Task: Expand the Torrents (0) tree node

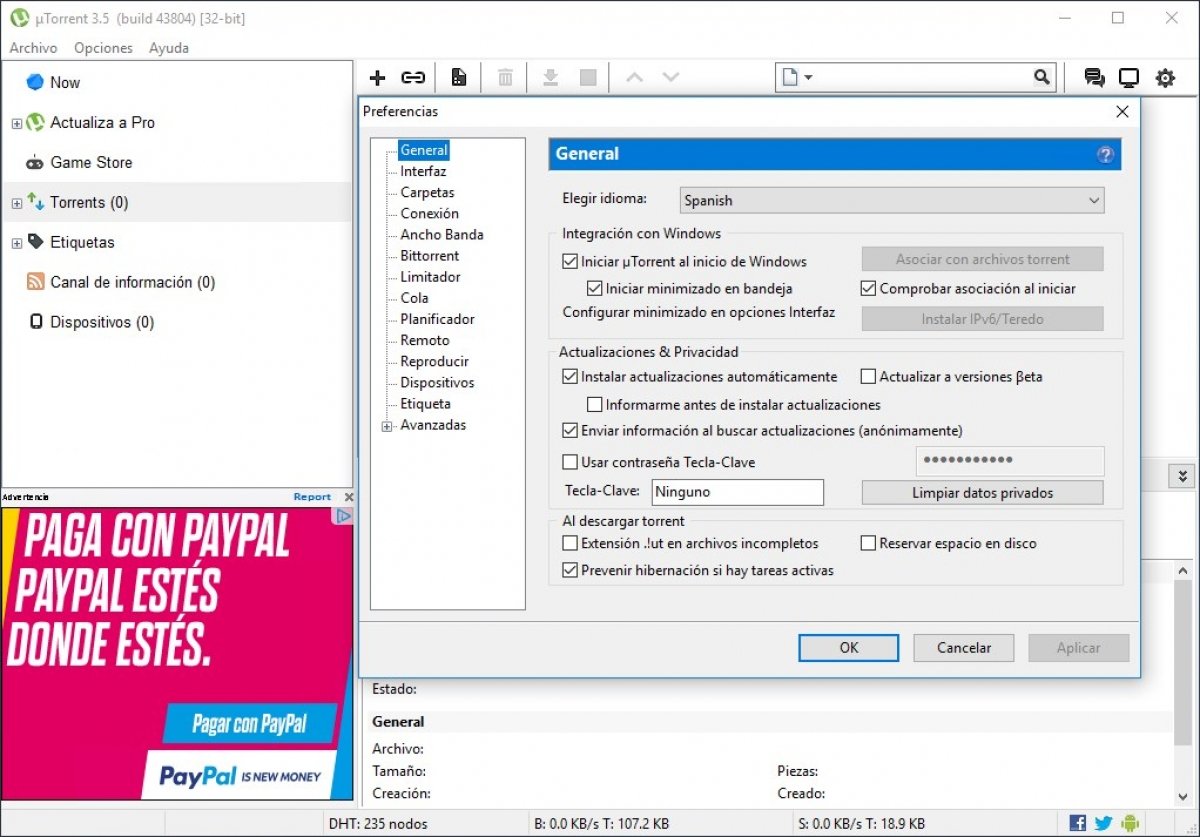Action: pyautogui.click(x=16, y=203)
